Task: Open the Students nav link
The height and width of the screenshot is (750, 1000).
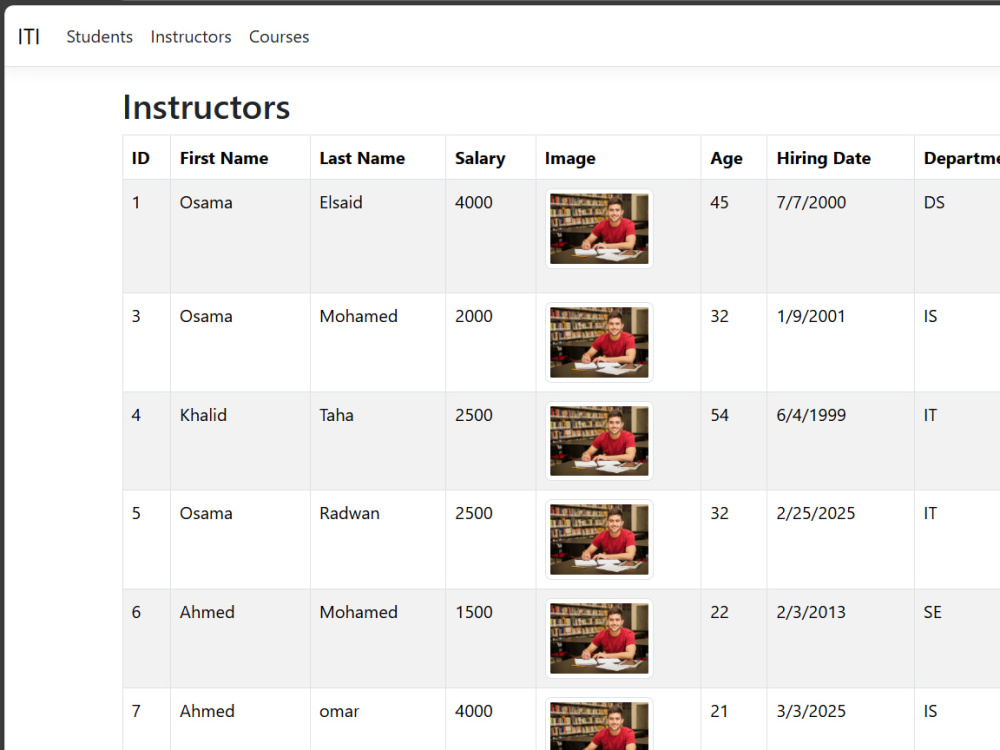Action: tap(99, 37)
